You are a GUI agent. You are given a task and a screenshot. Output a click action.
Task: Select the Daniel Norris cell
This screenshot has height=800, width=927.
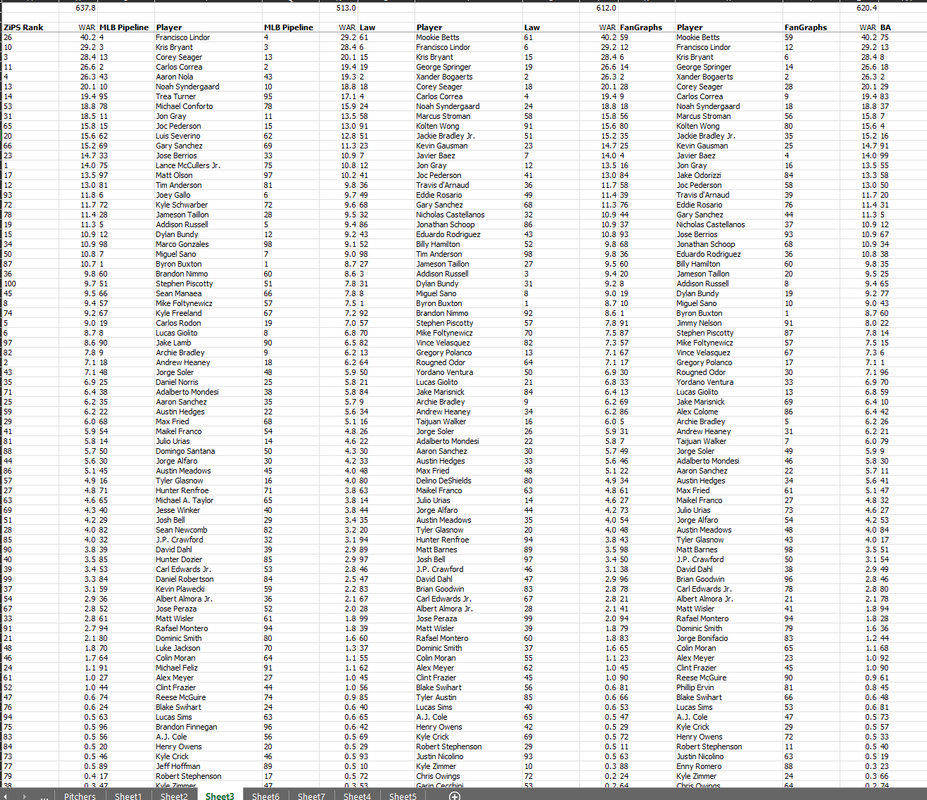pos(208,382)
